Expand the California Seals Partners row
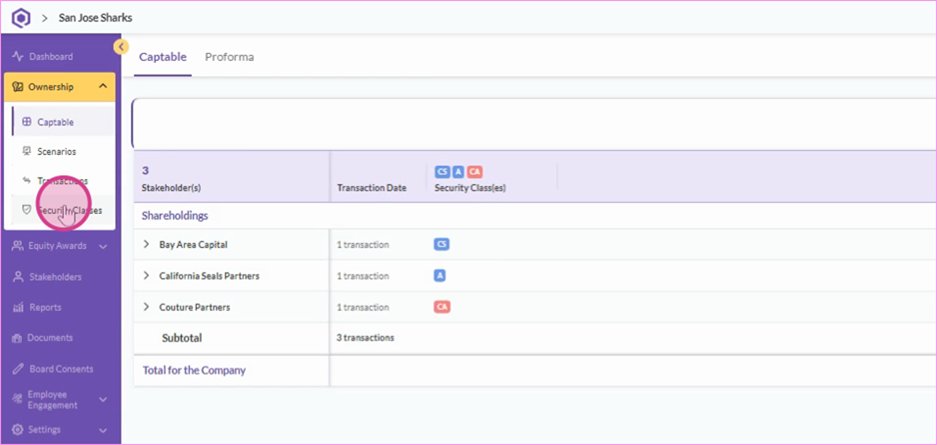 point(146,276)
